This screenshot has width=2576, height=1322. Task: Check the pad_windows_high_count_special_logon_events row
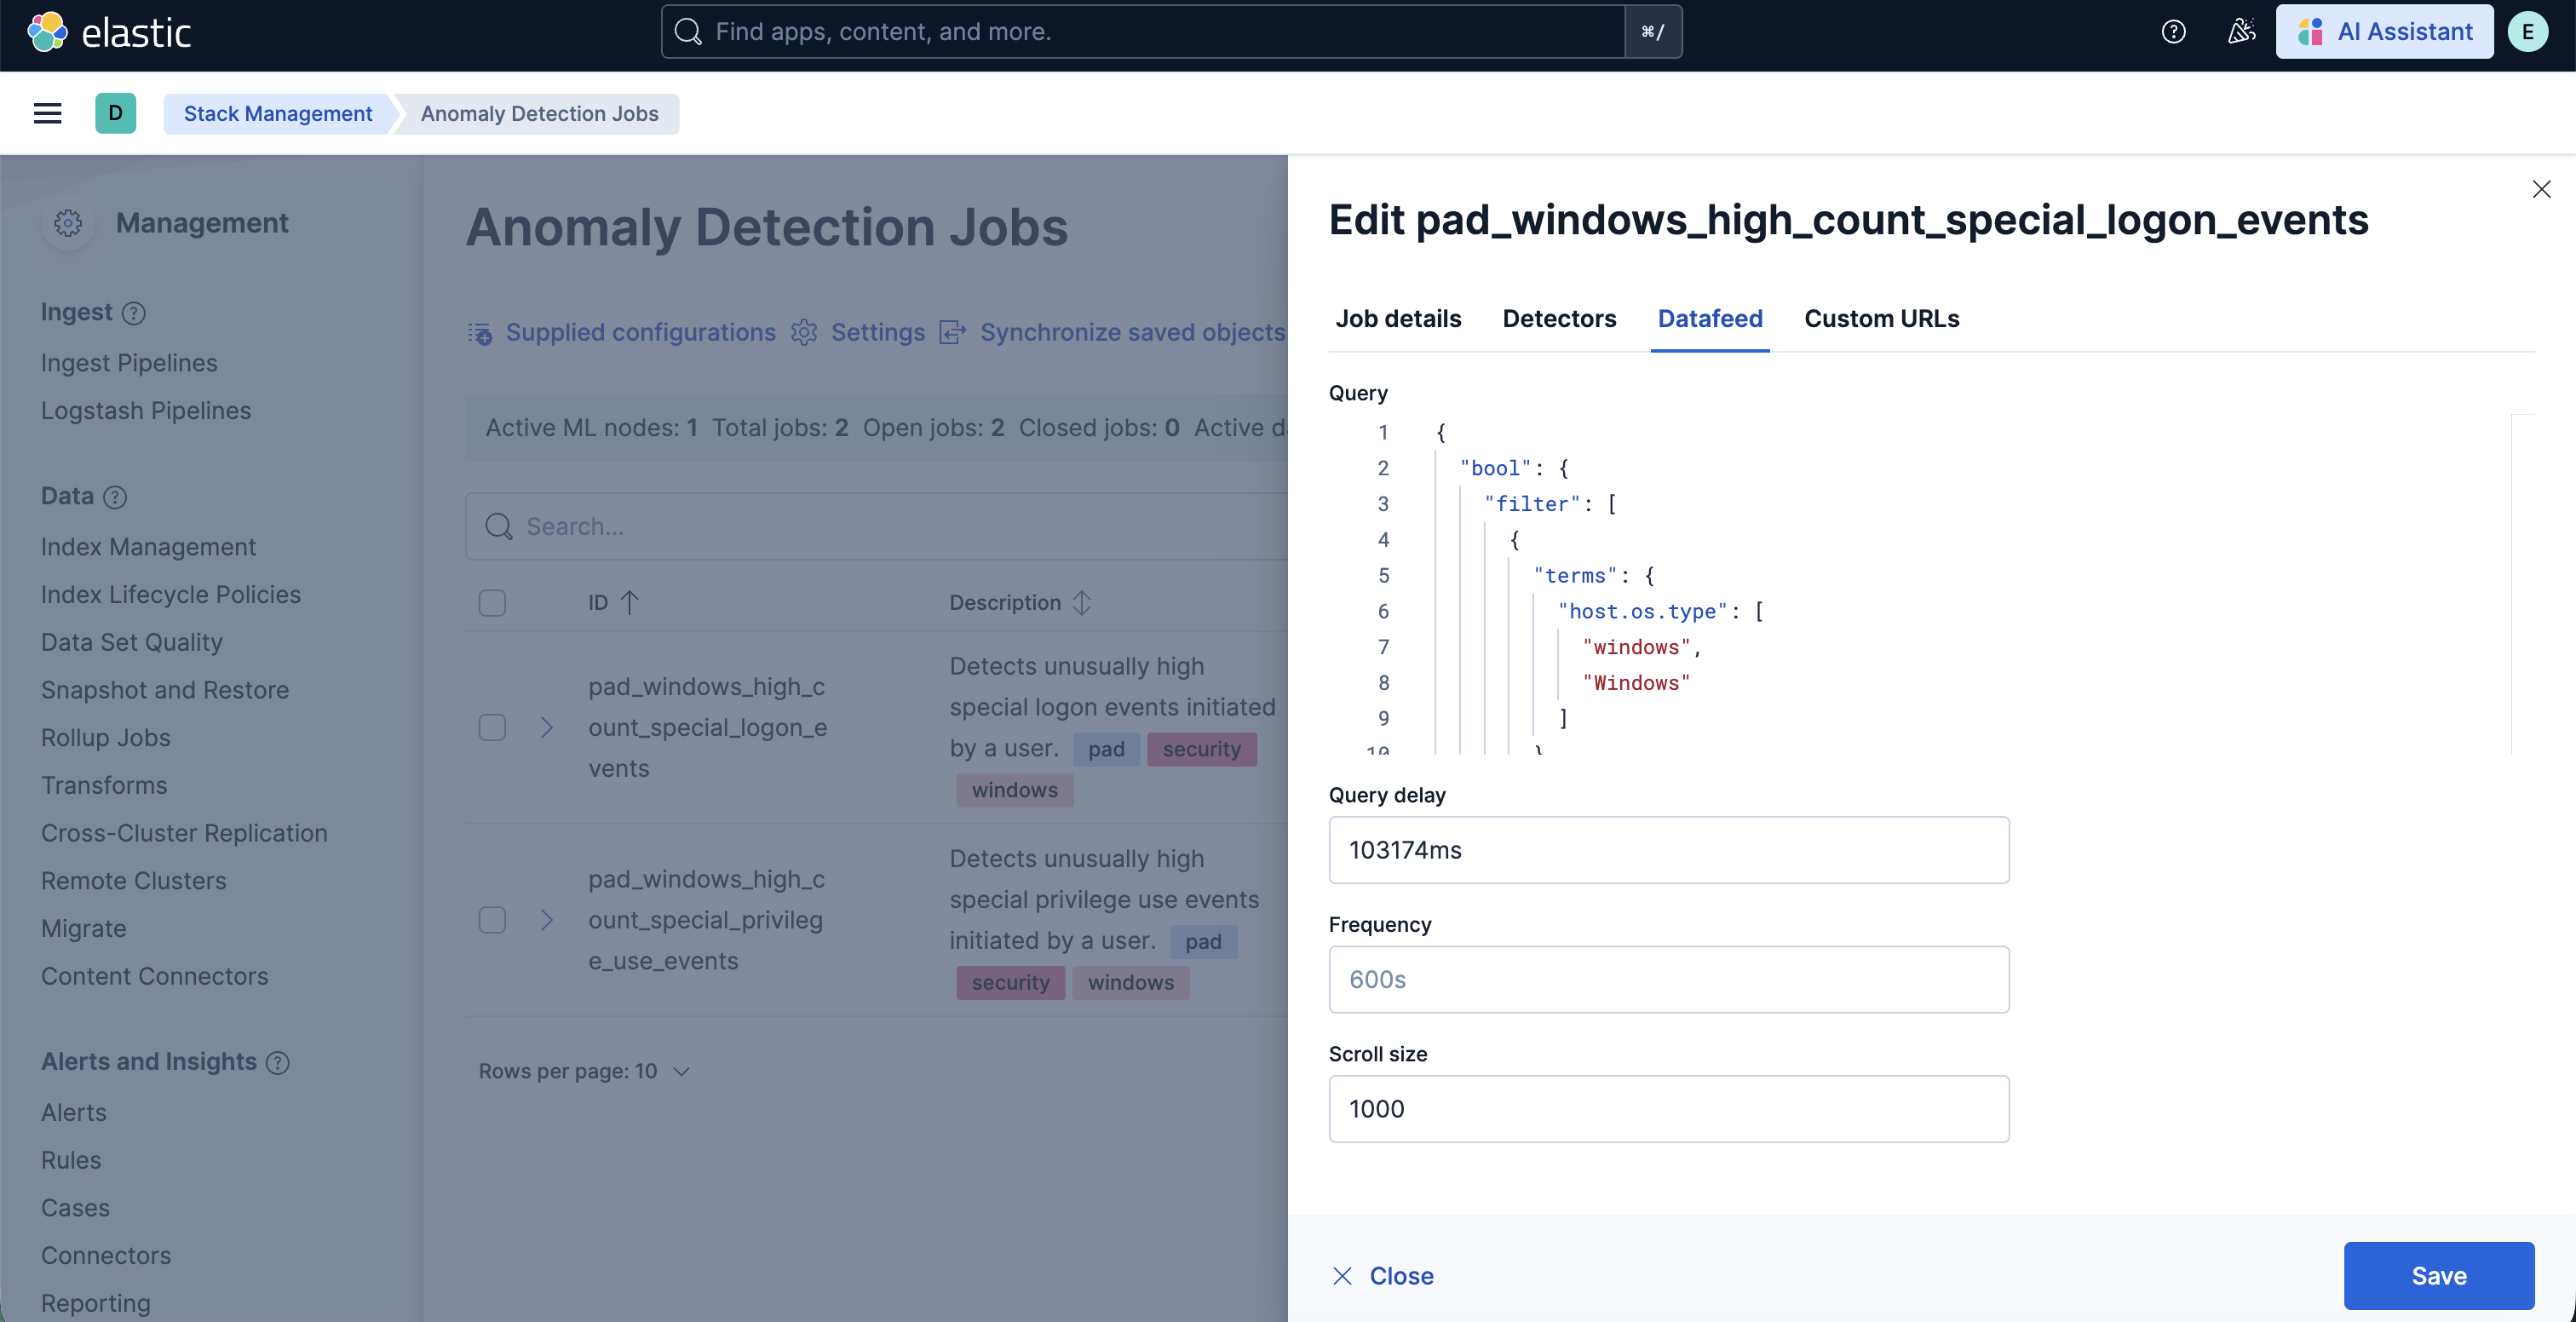pos(492,727)
